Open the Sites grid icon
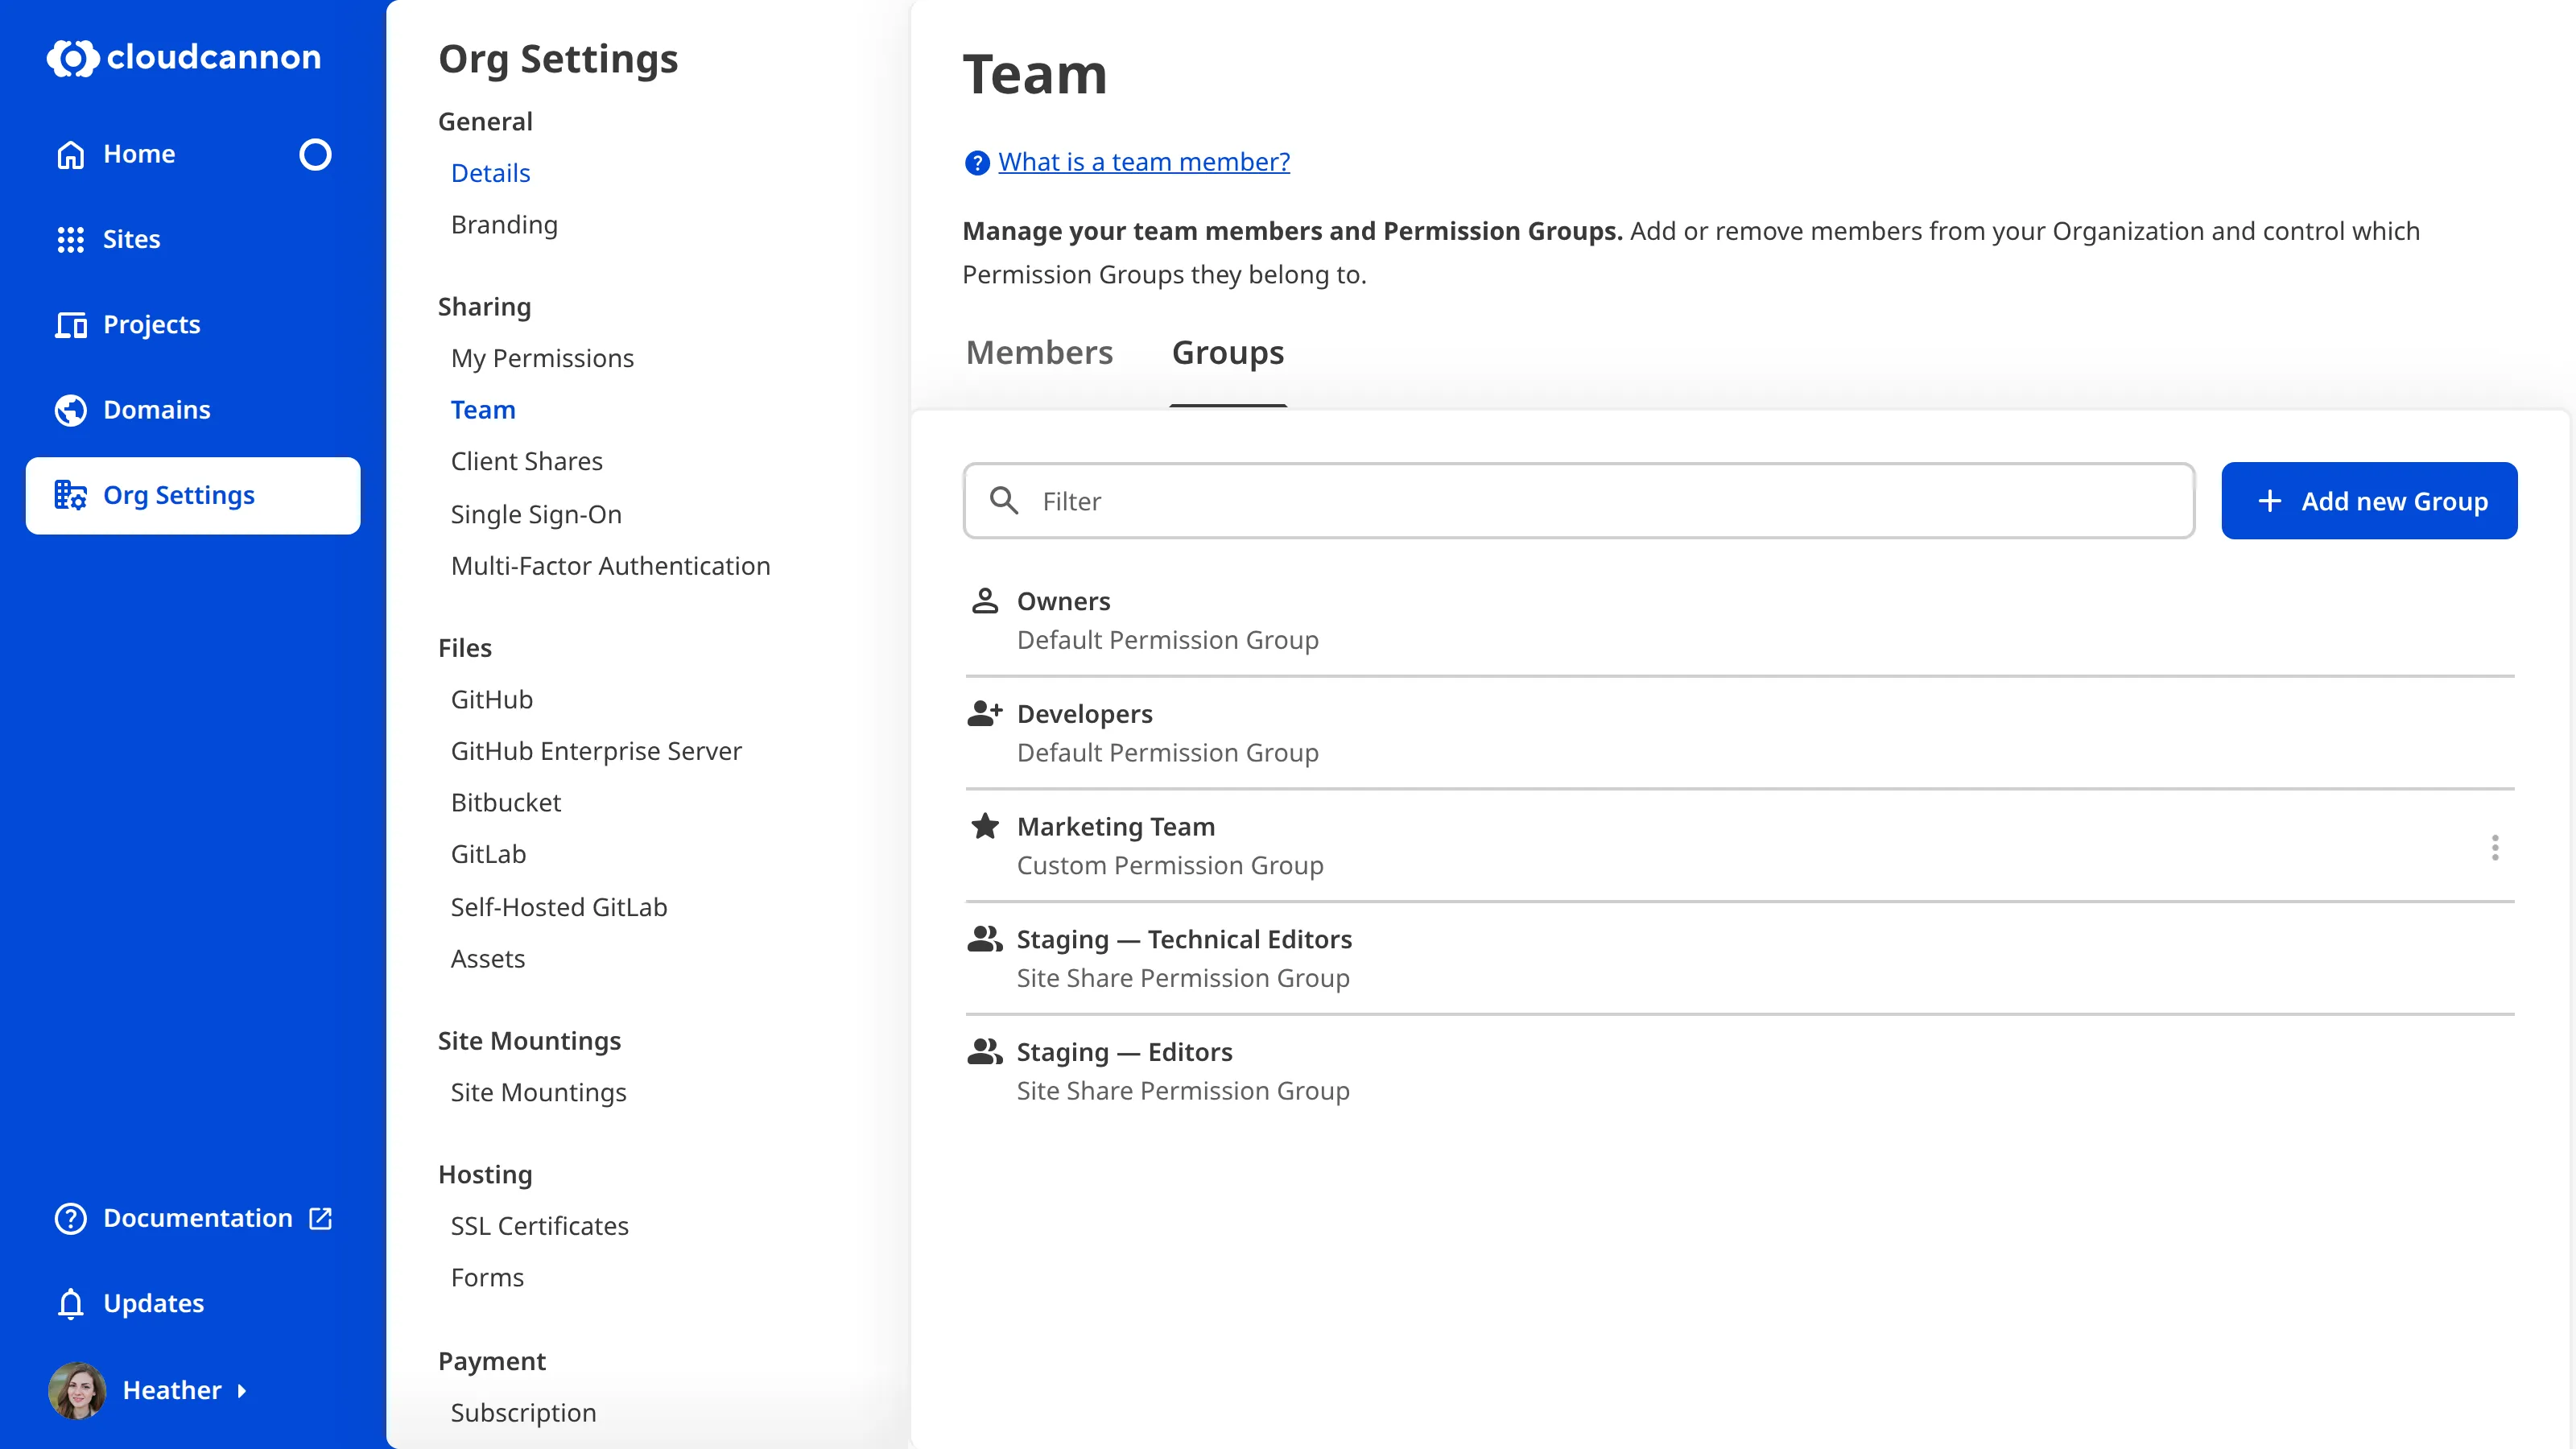2576x1449 pixels. (70, 239)
